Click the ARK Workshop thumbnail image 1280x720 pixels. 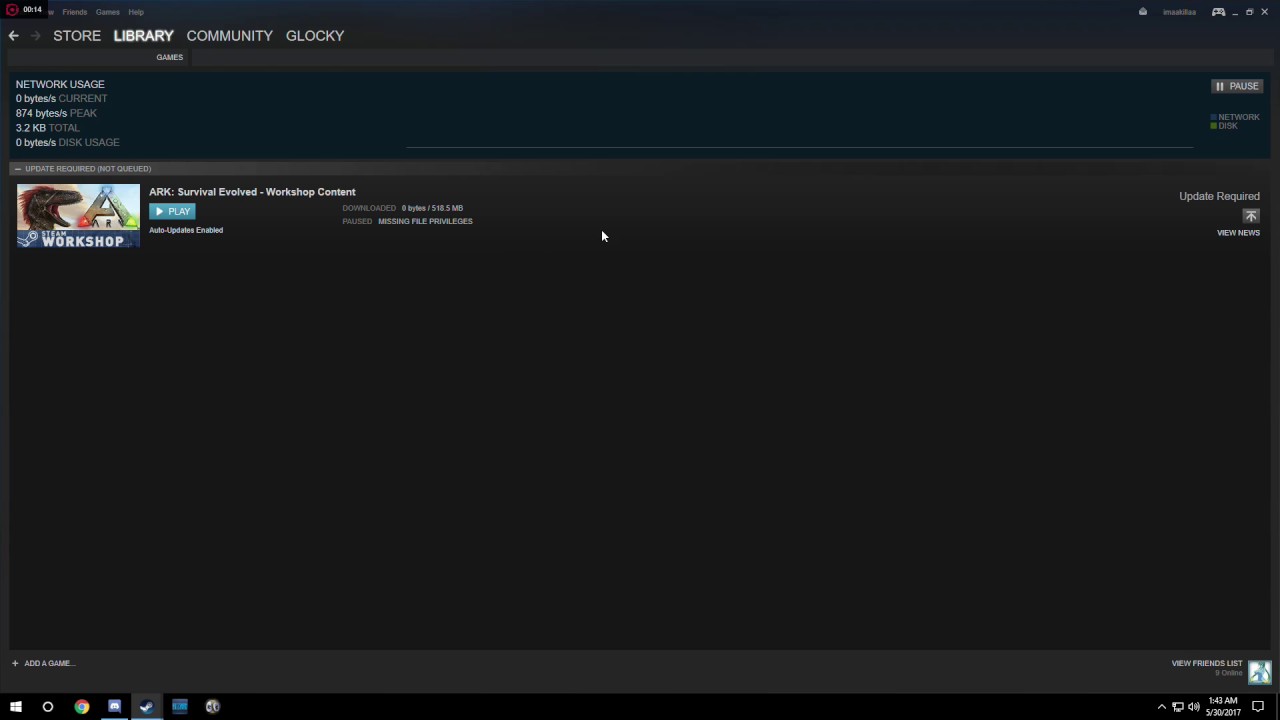point(78,216)
